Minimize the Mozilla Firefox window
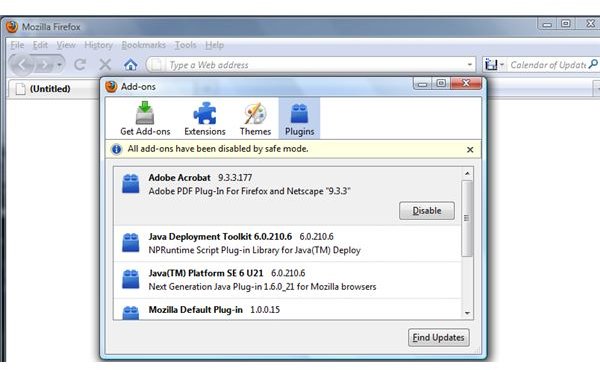 [547, 24]
